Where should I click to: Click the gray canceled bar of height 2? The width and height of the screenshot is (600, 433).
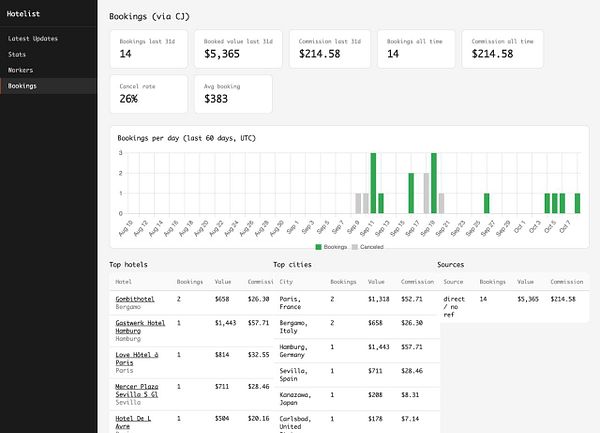pos(426,193)
